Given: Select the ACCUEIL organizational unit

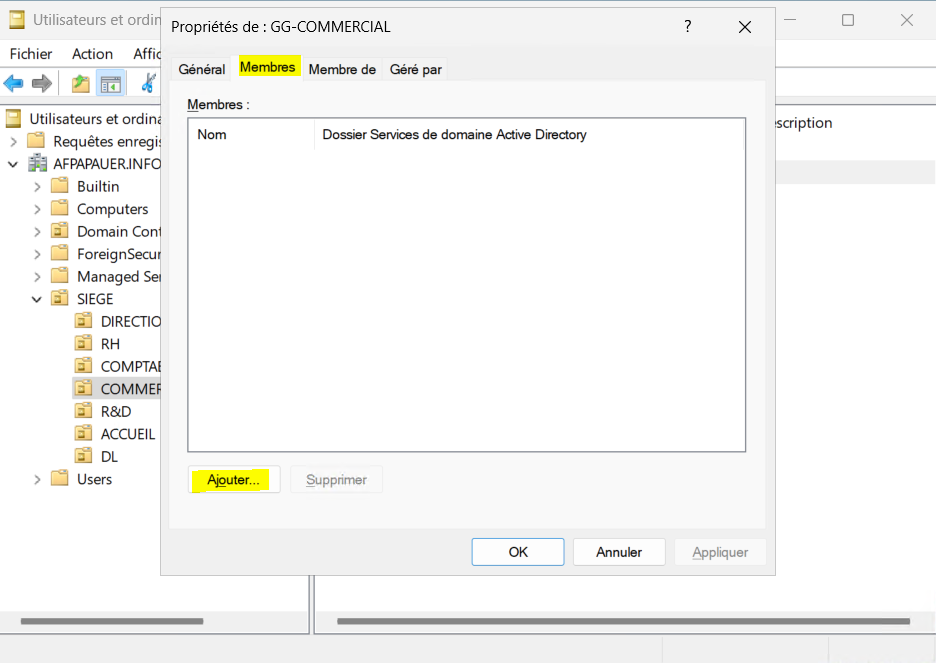Looking at the screenshot, I should pos(127,434).
